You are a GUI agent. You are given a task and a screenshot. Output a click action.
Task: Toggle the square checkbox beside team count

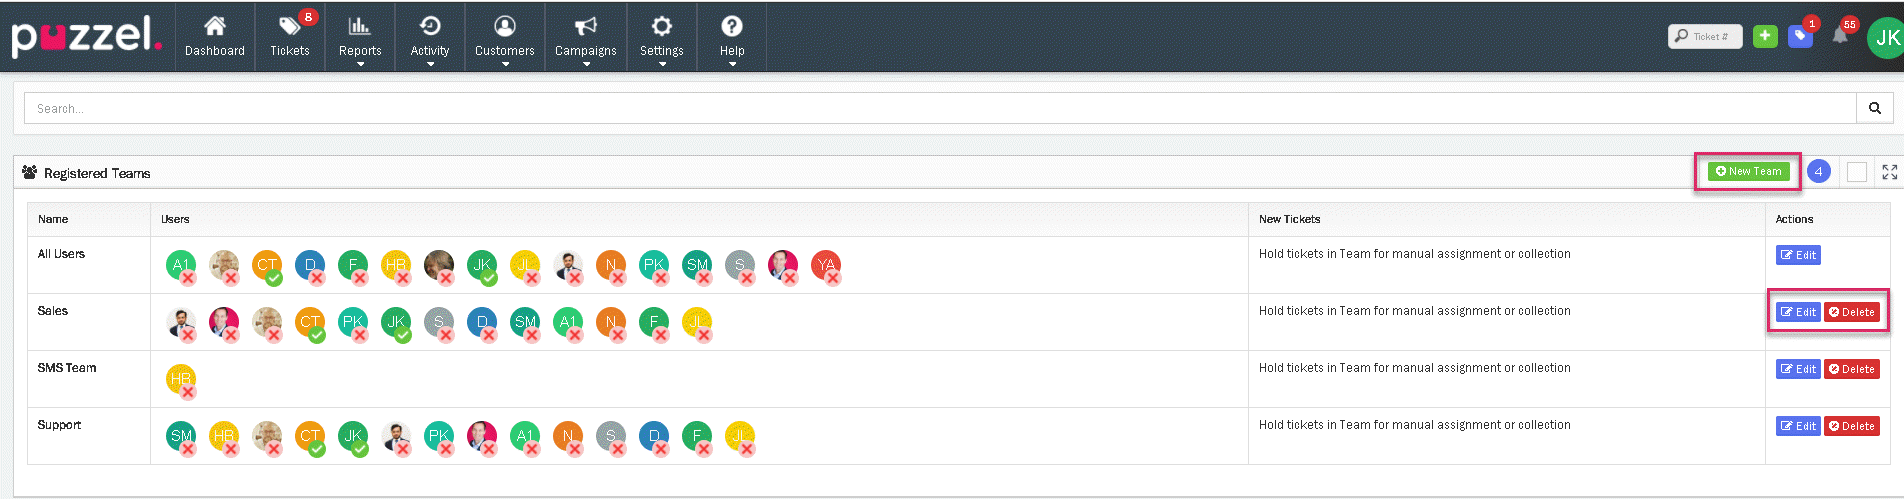1857,172
